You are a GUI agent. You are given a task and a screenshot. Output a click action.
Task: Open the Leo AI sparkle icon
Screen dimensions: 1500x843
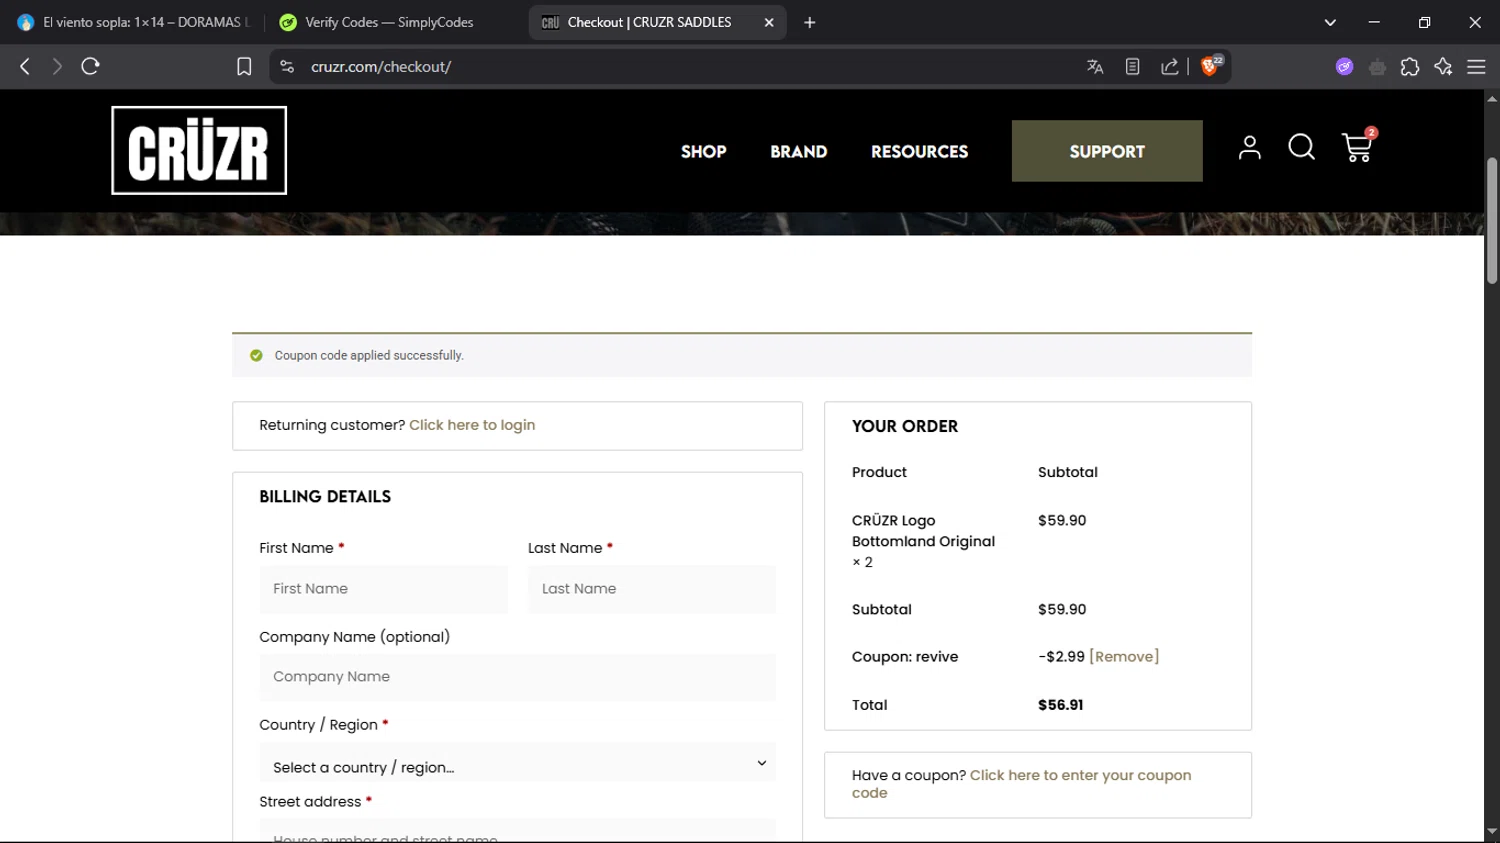(x=1443, y=67)
